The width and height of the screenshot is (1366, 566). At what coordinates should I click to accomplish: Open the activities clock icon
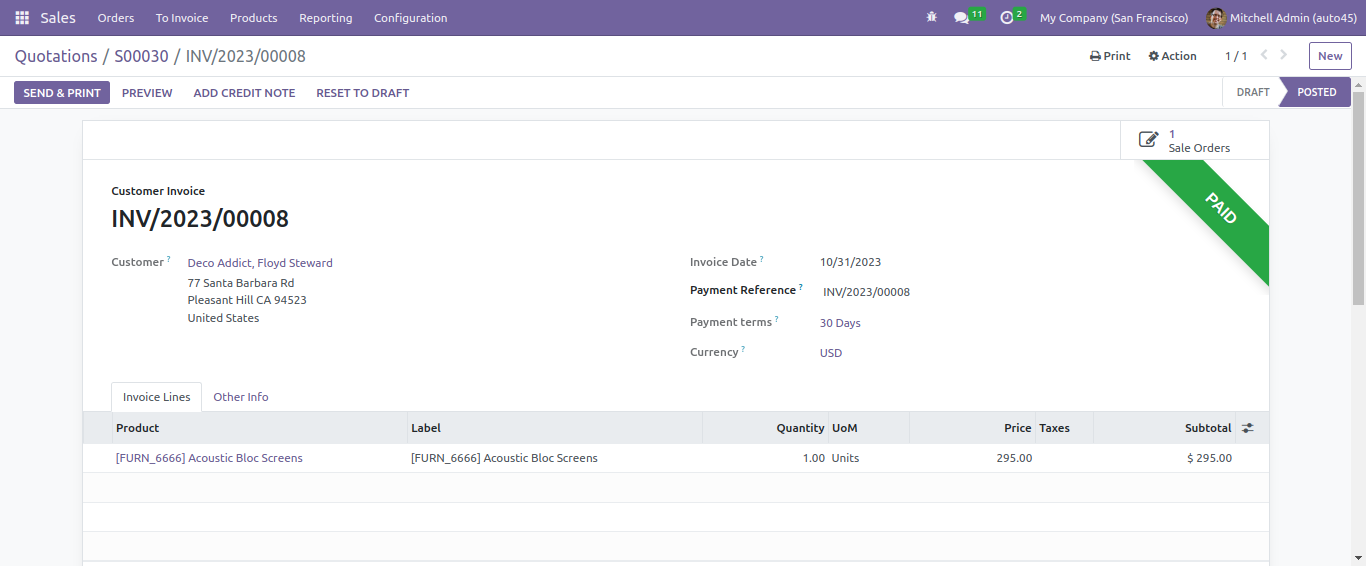coord(1007,18)
